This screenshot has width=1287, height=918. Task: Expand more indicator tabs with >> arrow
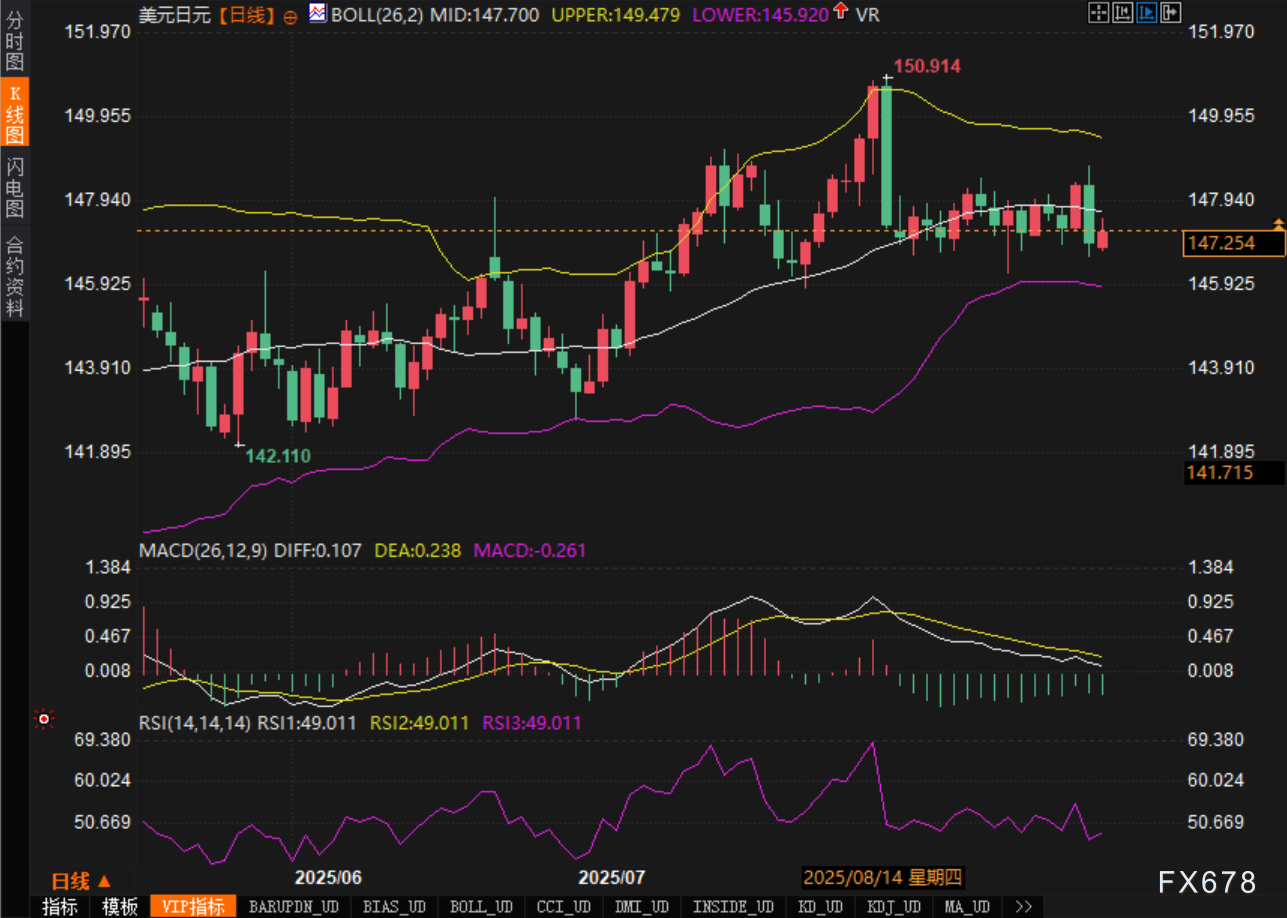tap(1023, 907)
